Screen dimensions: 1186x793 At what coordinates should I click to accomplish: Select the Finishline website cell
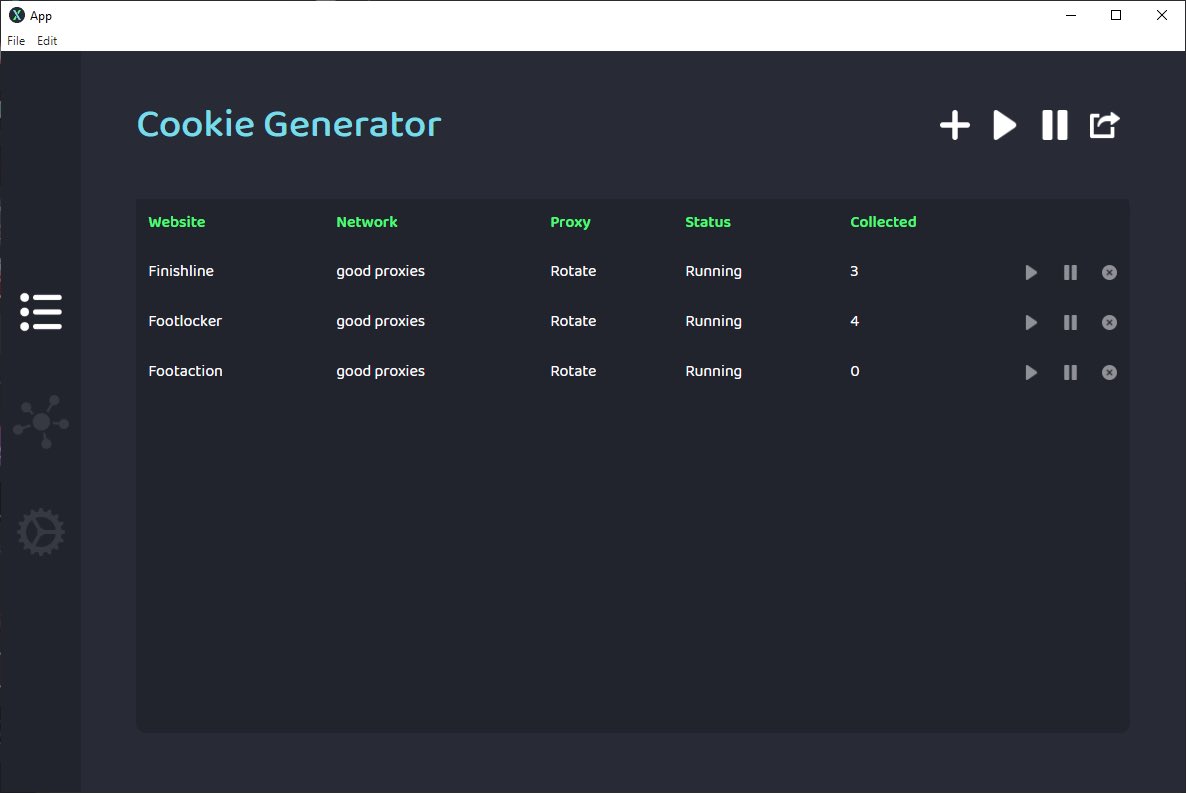(181, 271)
